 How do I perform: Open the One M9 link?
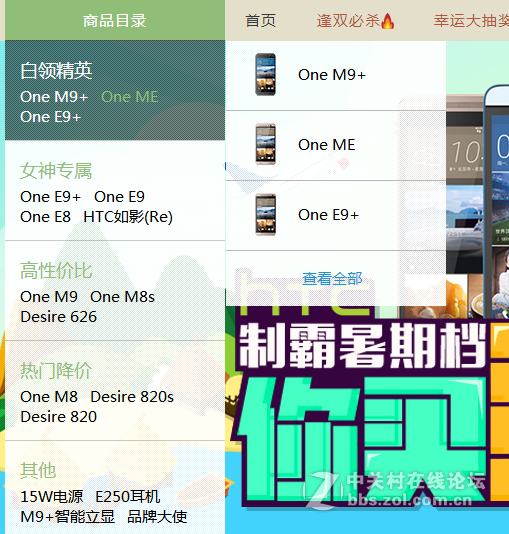coord(49,297)
